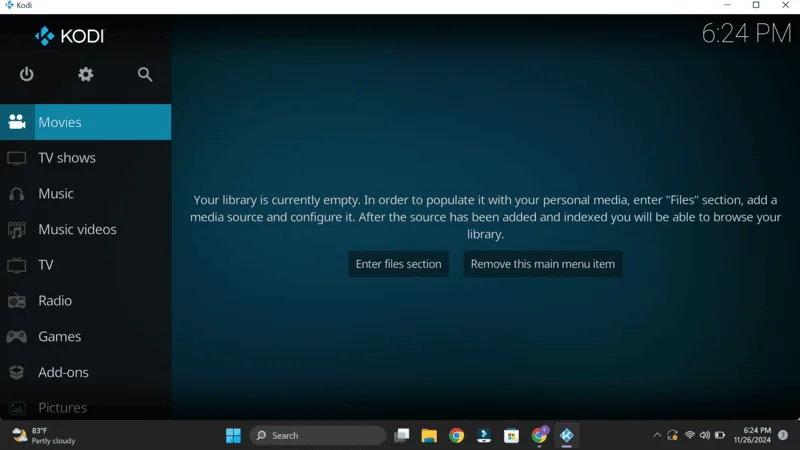Open the Kodi search magnifier icon
The image size is (800, 450).
(145, 74)
